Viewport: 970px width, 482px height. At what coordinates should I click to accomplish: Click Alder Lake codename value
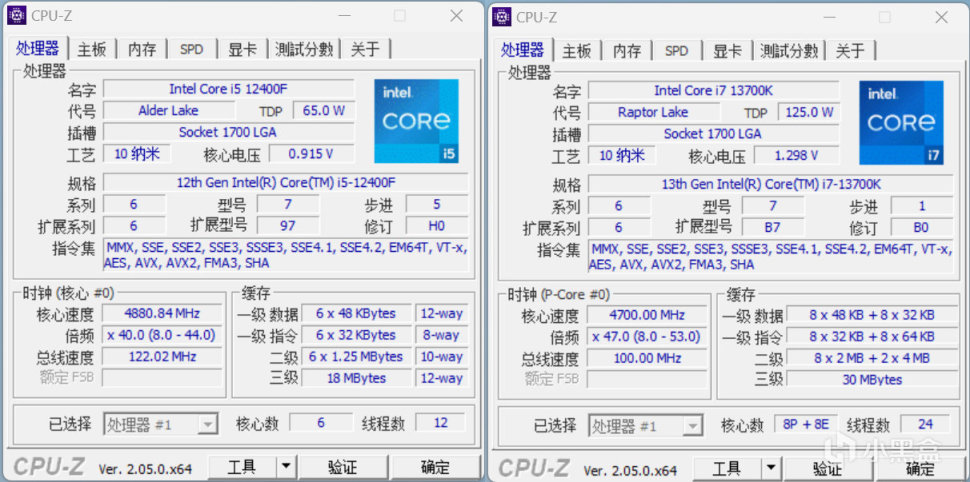pos(168,111)
